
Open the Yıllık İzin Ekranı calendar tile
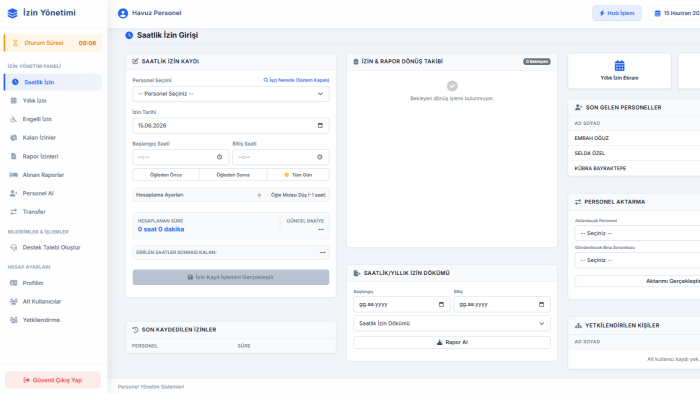pyautogui.click(x=619, y=71)
